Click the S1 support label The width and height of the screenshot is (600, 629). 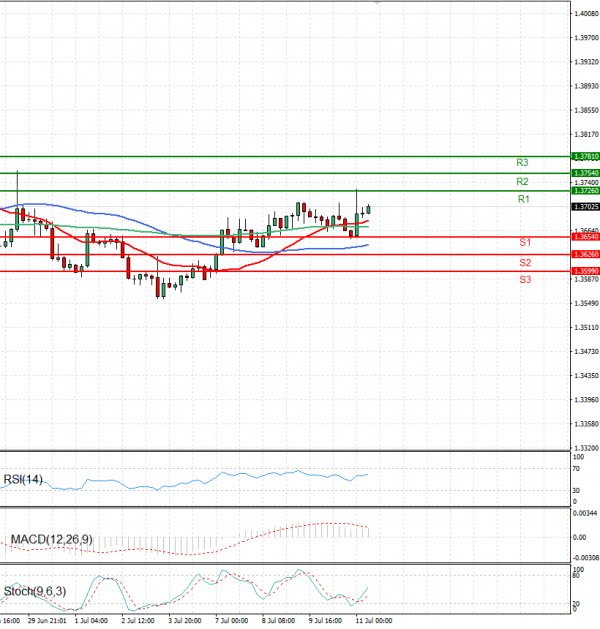click(x=525, y=242)
